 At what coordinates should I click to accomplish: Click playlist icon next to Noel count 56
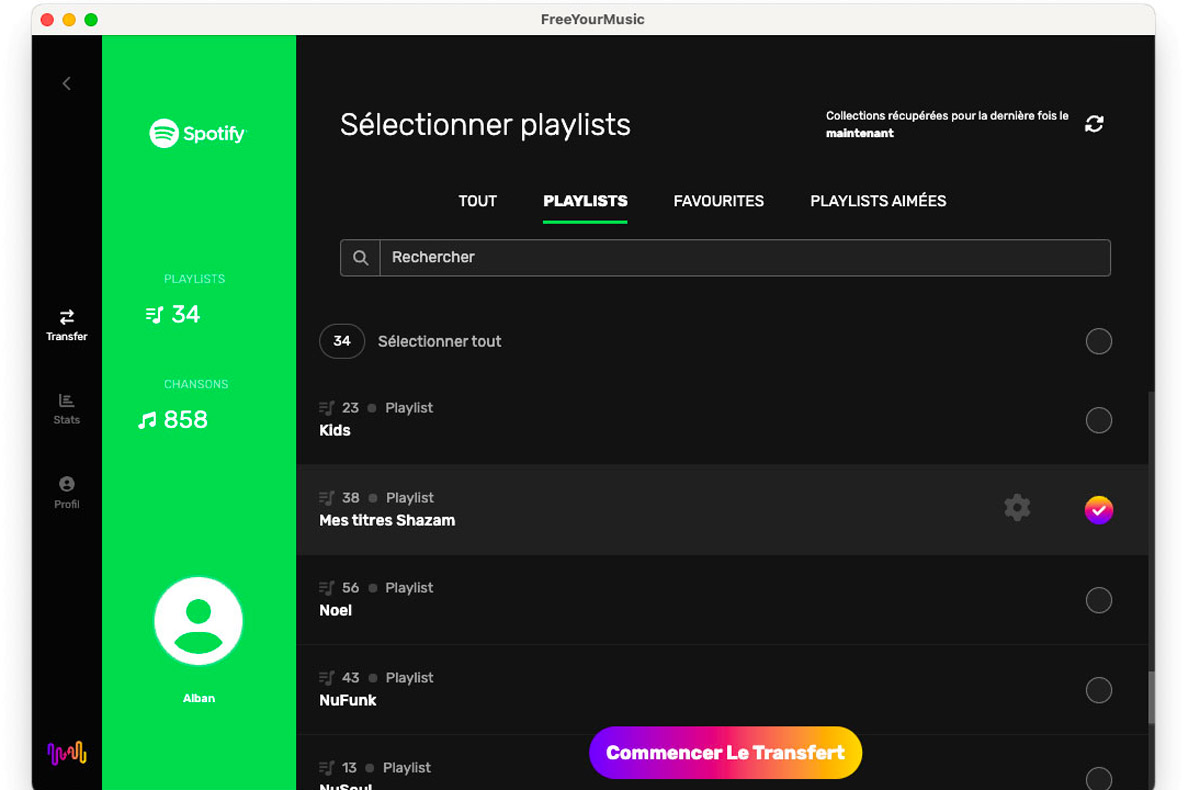coord(327,588)
